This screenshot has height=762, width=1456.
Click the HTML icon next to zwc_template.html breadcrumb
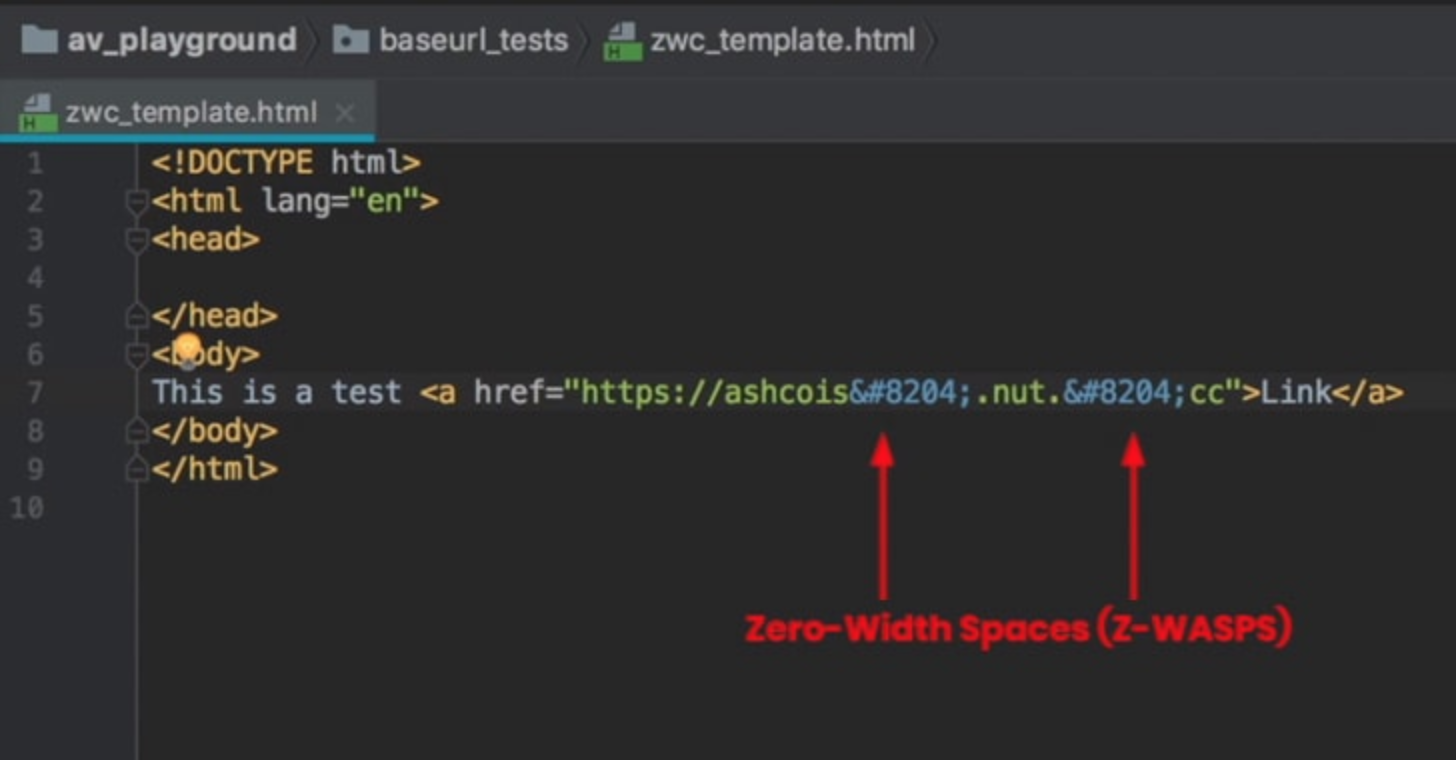[621, 39]
